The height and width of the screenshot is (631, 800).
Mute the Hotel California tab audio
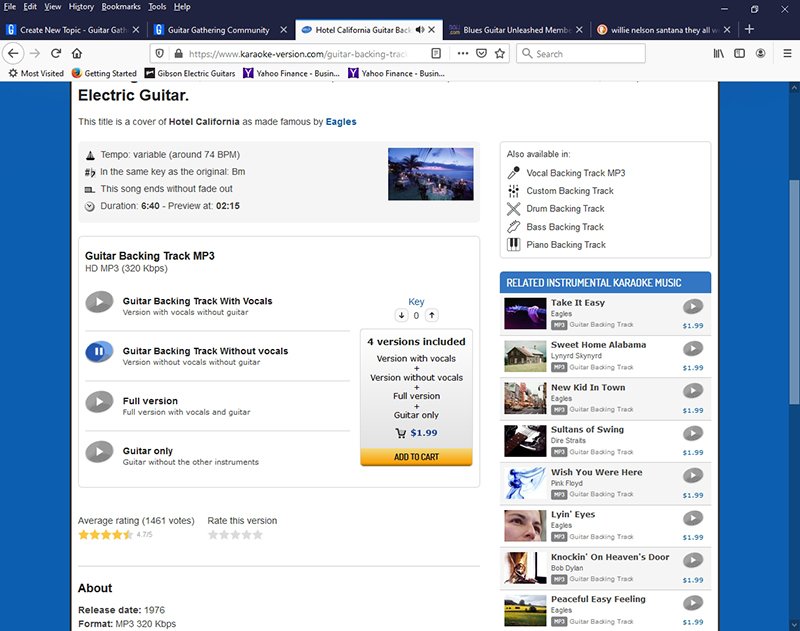[420, 30]
